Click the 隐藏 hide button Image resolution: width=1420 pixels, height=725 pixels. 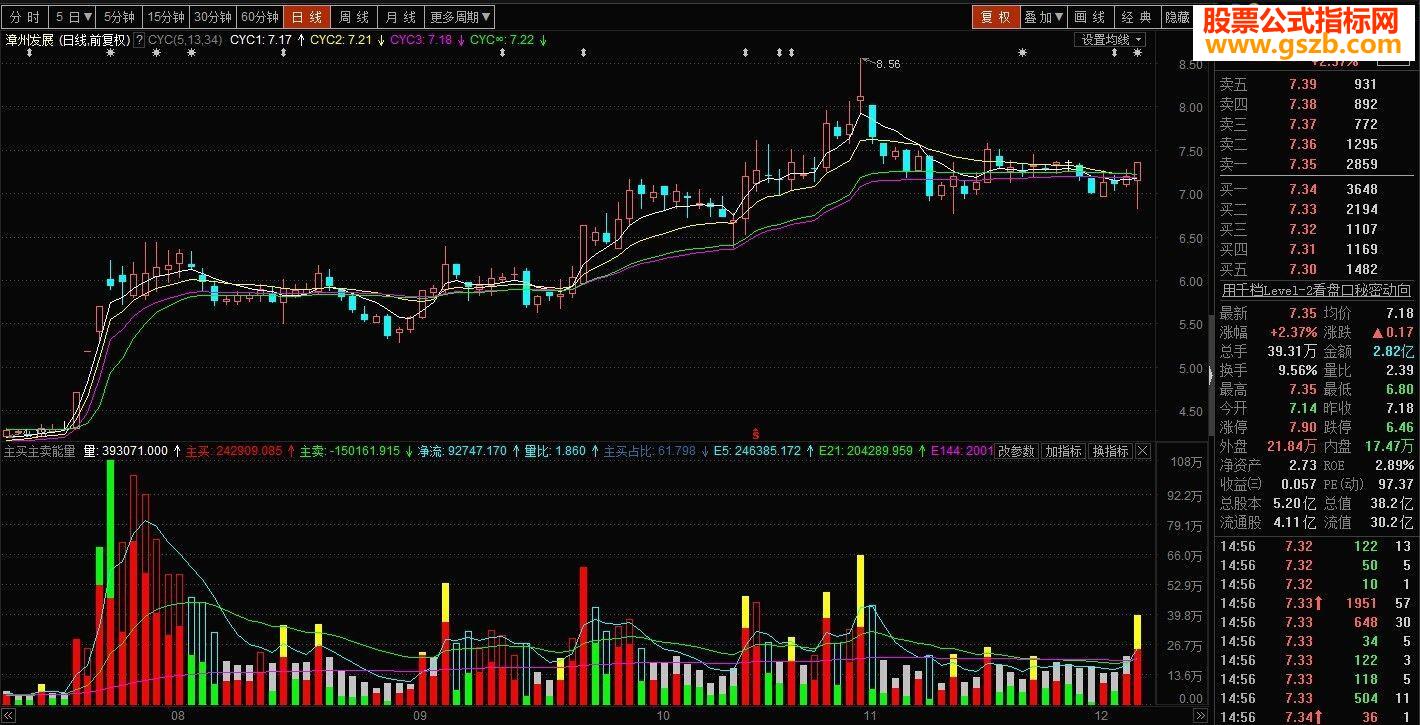click(x=1177, y=17)
